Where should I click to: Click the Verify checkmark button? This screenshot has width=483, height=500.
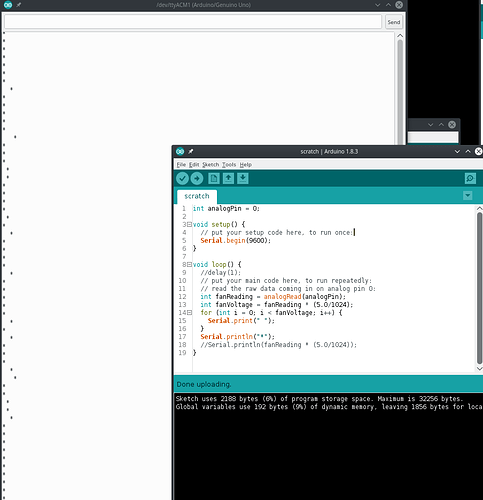pos(182,178)
